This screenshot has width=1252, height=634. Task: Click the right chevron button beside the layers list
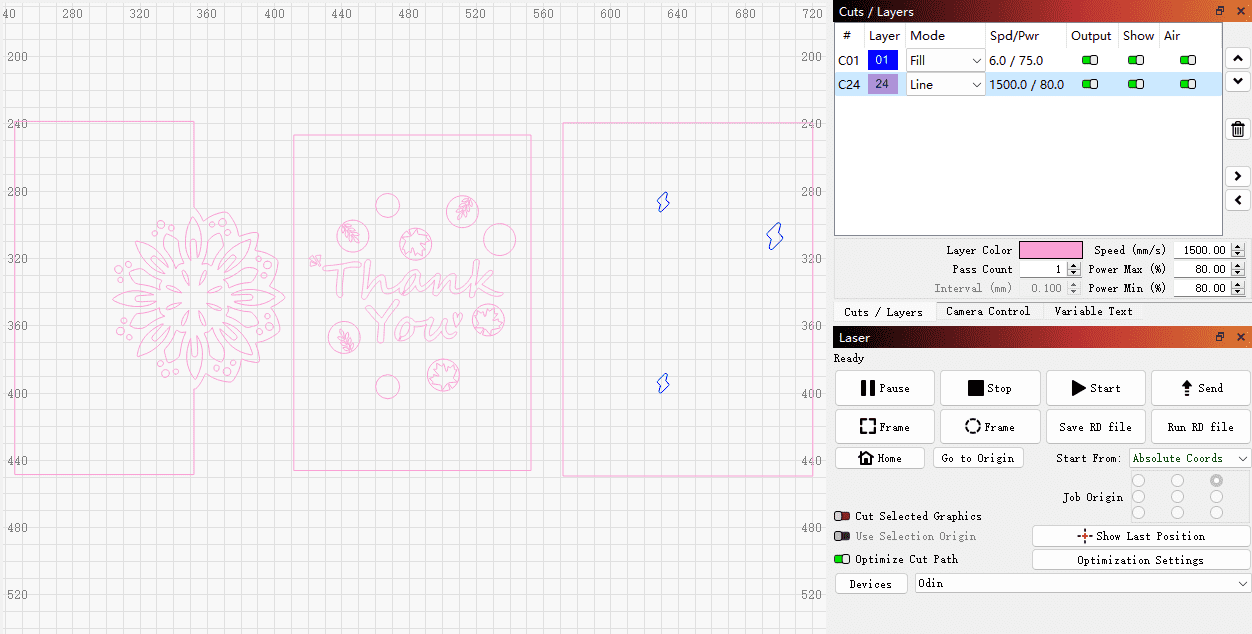pyautogui.click(x=1238, y=177)
